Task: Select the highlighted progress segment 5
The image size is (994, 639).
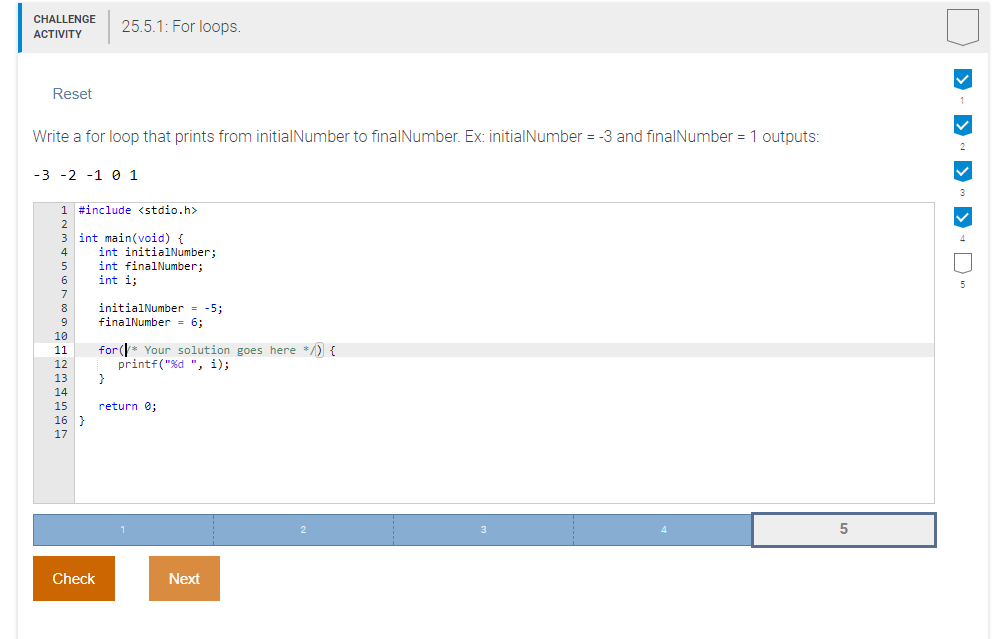Action: coord(843,530)
